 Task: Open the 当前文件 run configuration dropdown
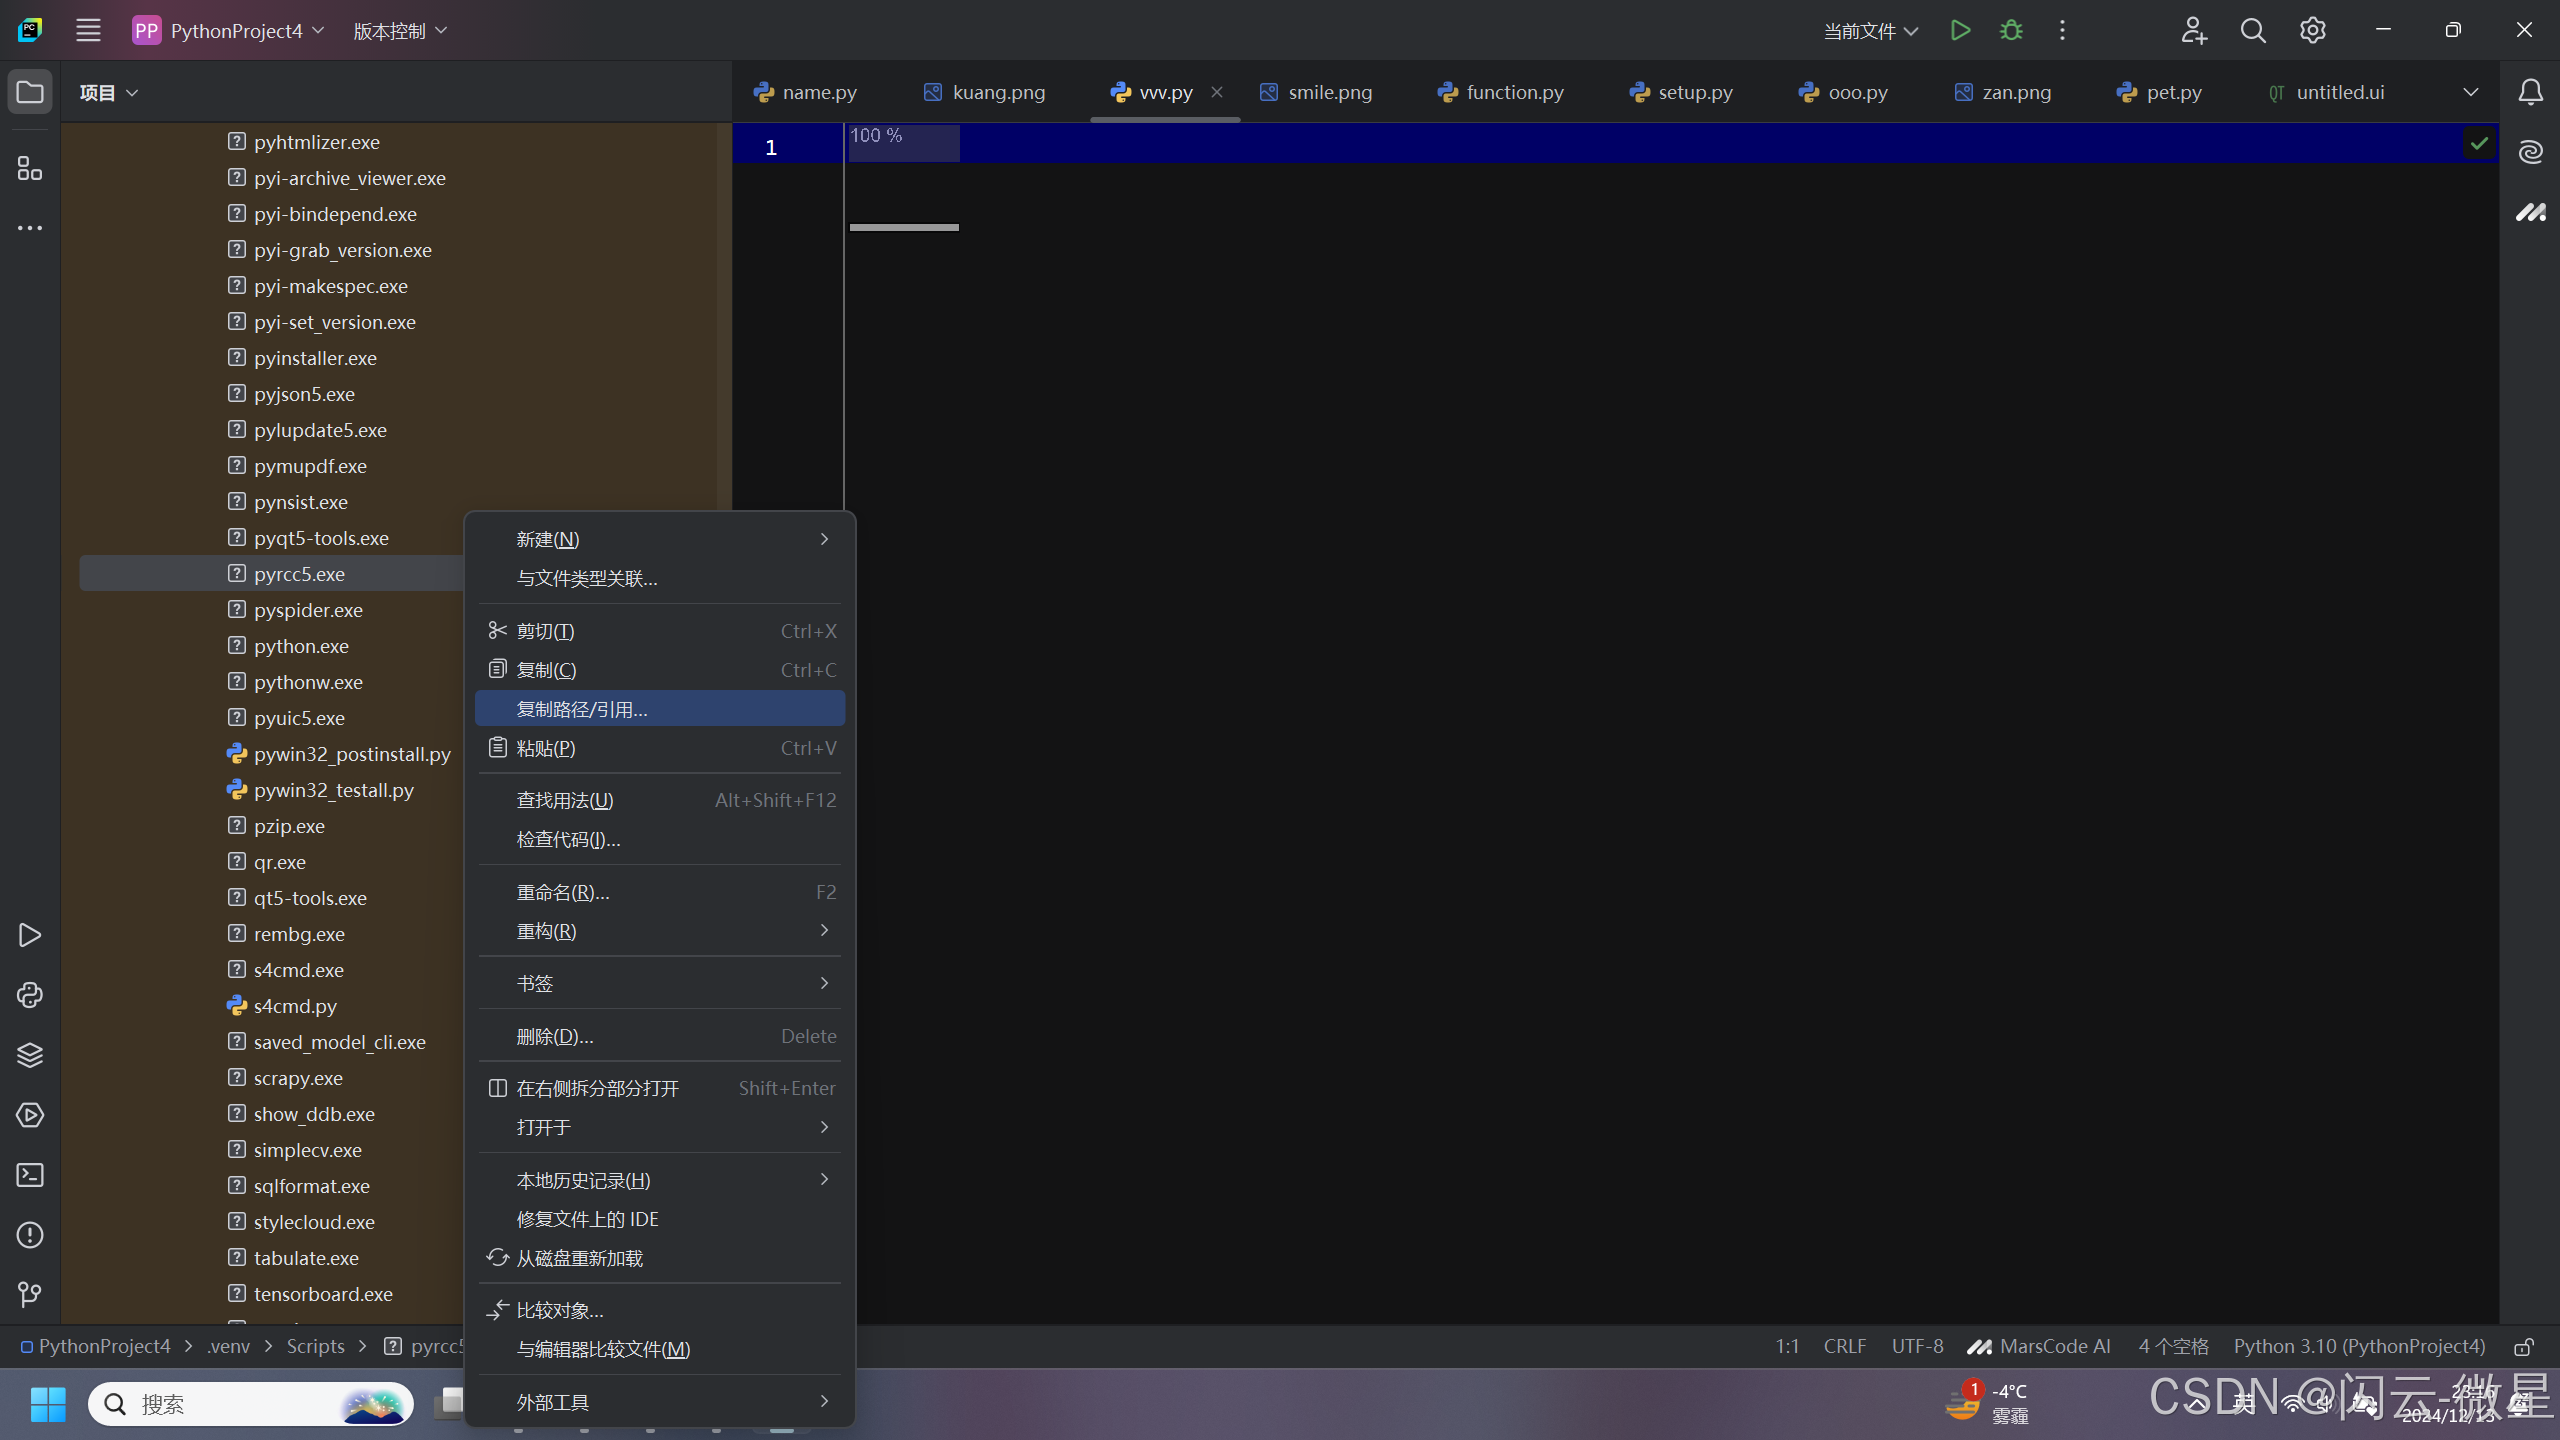1870,31
